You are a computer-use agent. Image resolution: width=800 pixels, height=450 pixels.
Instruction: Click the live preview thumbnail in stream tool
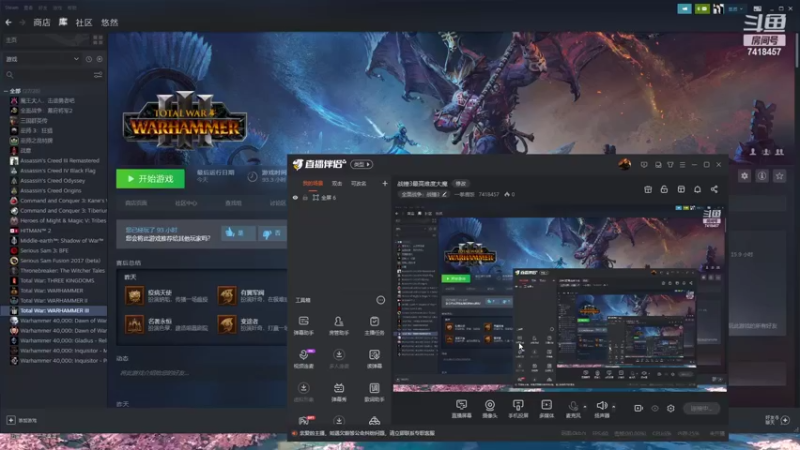click(x=560, y=298)
